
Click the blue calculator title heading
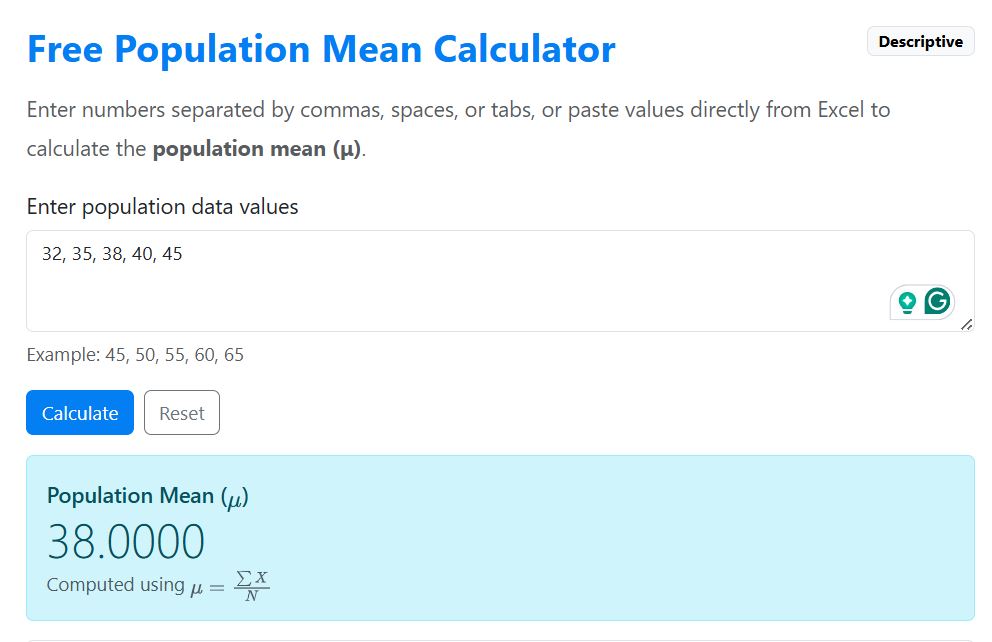(x=322, y=48)
